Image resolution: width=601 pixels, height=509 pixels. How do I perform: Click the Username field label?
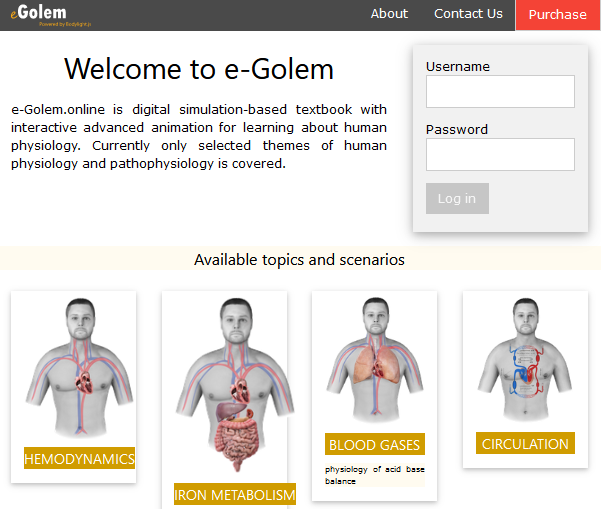458,67
